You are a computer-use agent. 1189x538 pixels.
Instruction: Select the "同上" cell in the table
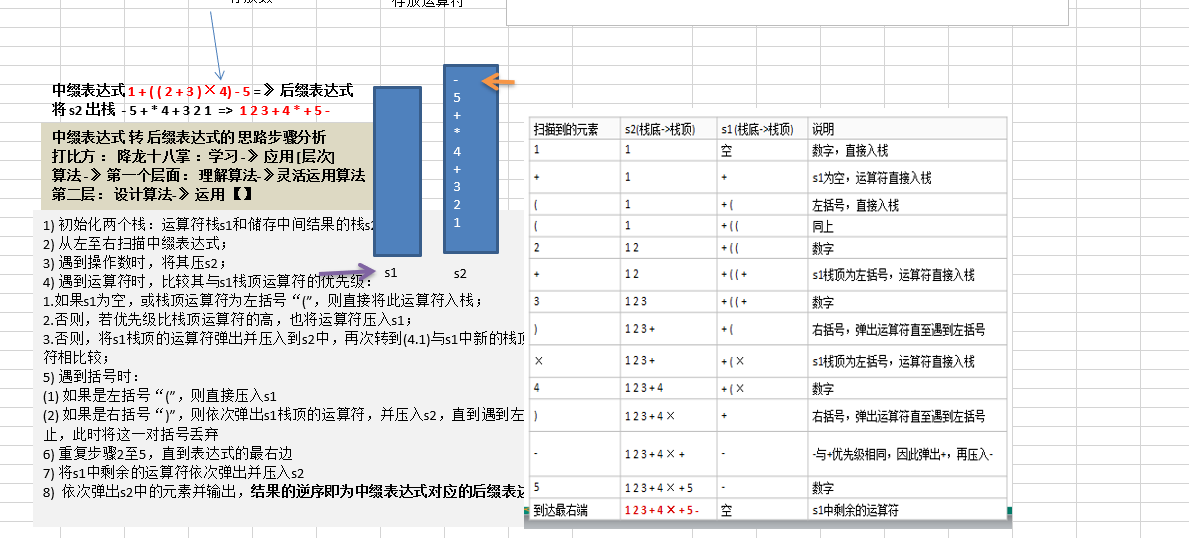[x=825, y=226]
